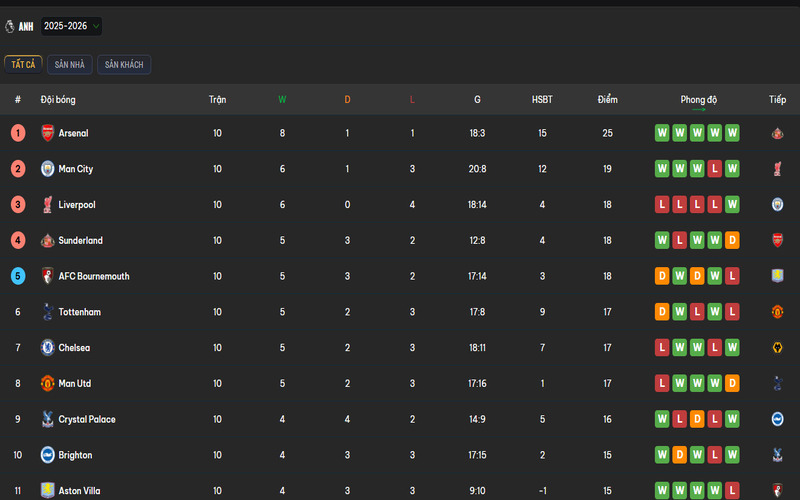Click Liverpool's first L form badge
Screen dimensions: 800x500
click(x=662, y=205)
